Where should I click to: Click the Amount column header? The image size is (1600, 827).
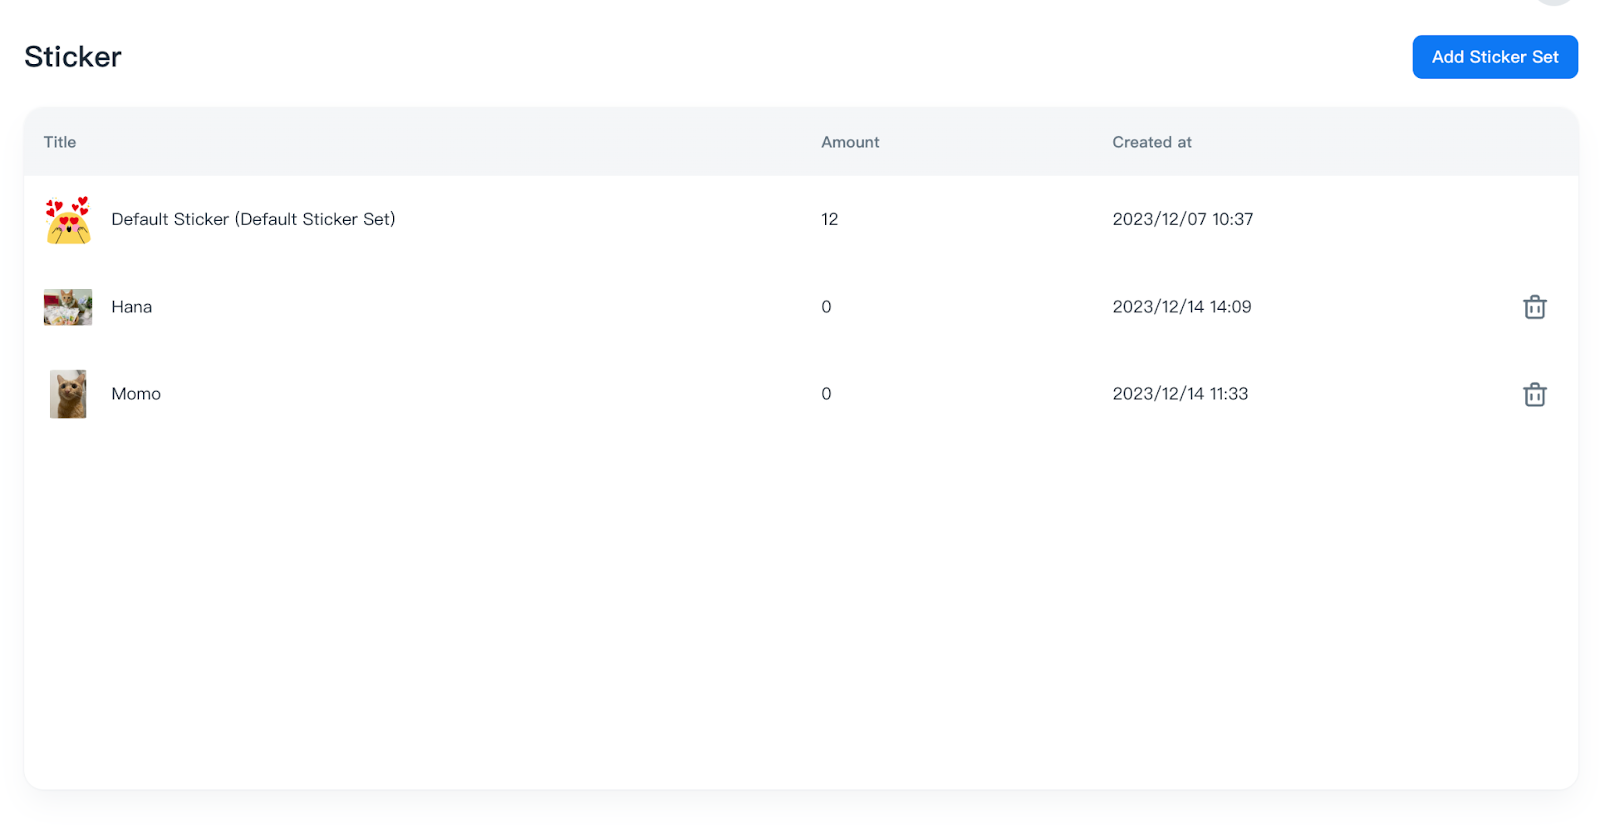pyautogui.click(x=850, y=142)
